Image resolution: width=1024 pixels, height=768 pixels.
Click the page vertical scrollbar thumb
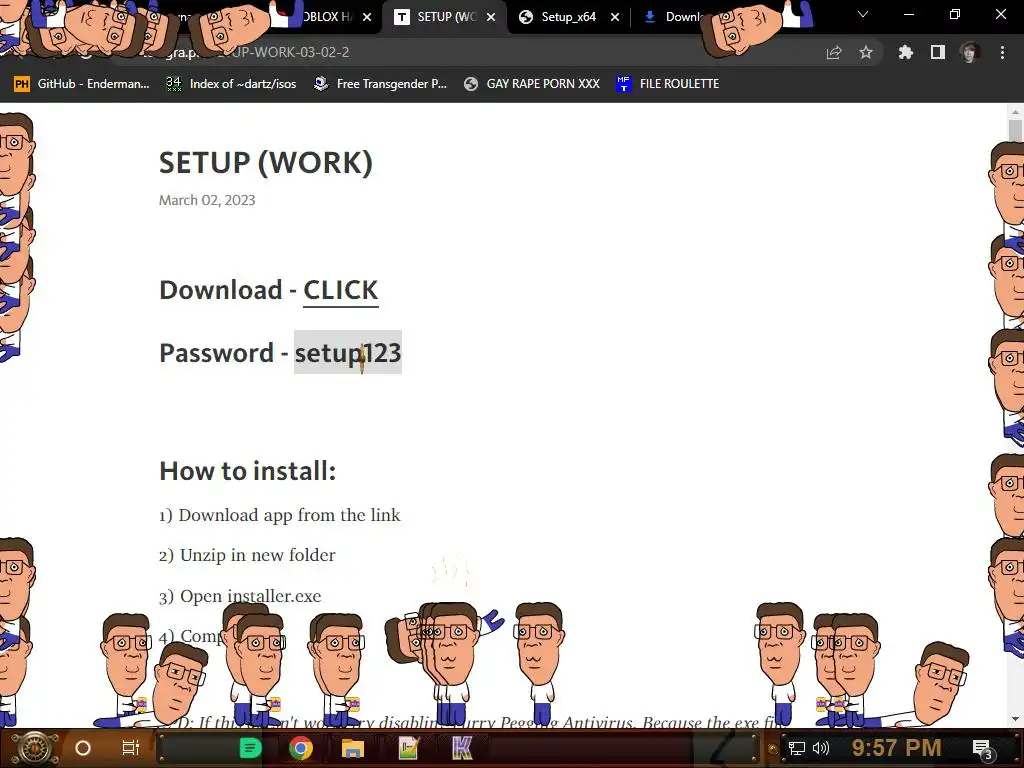[x=1015, y=130]
